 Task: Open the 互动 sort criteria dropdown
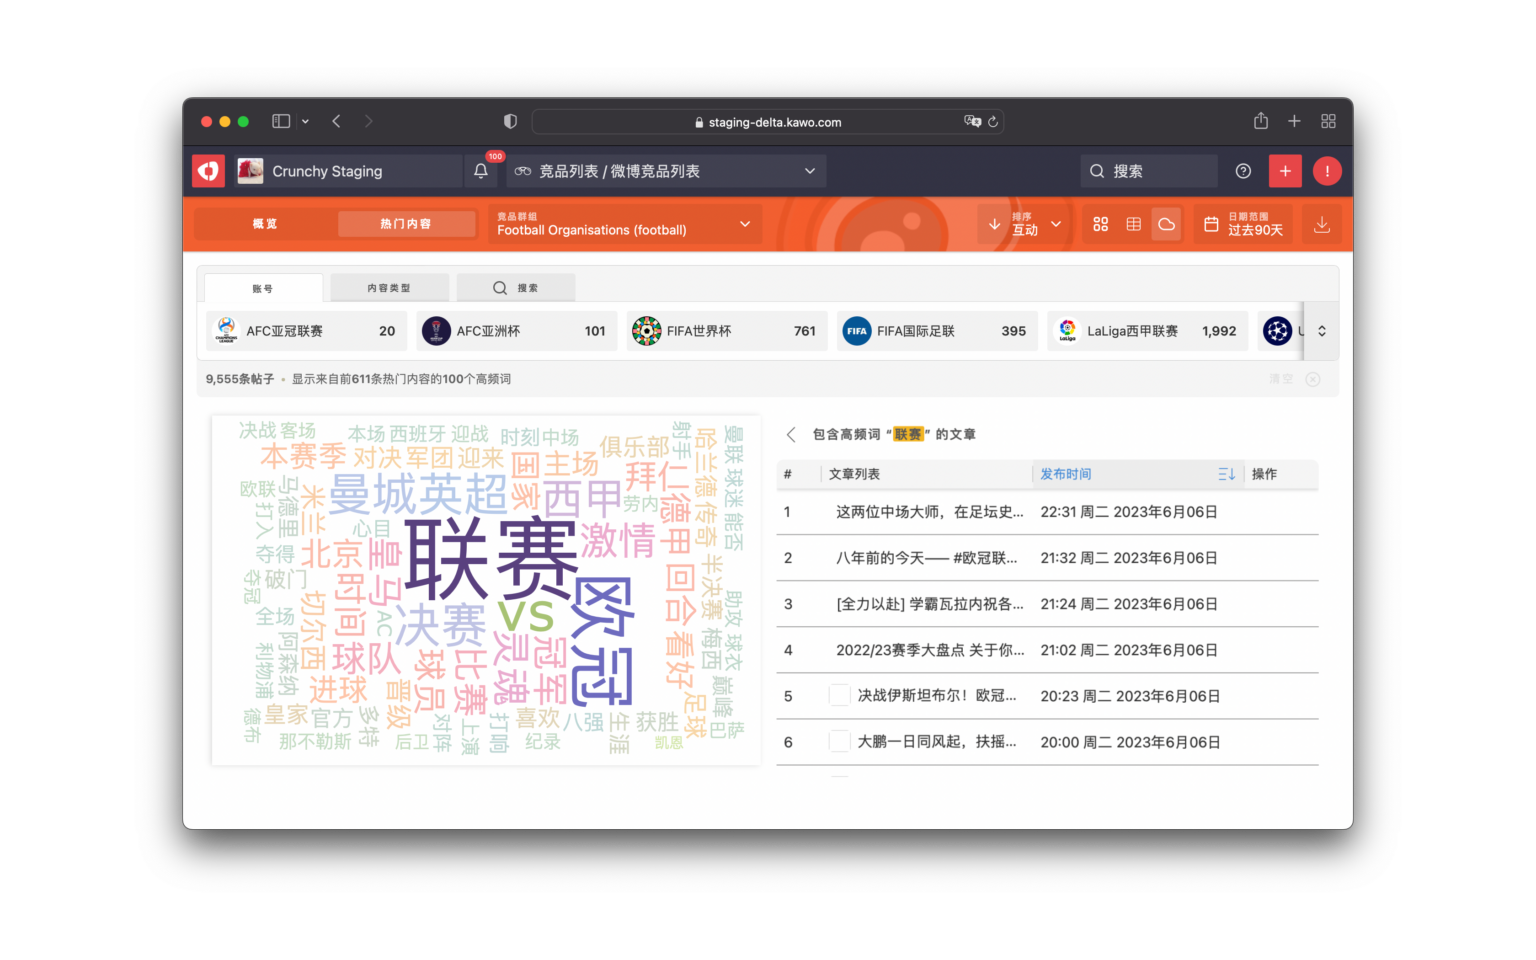[x=1056, y=224]
